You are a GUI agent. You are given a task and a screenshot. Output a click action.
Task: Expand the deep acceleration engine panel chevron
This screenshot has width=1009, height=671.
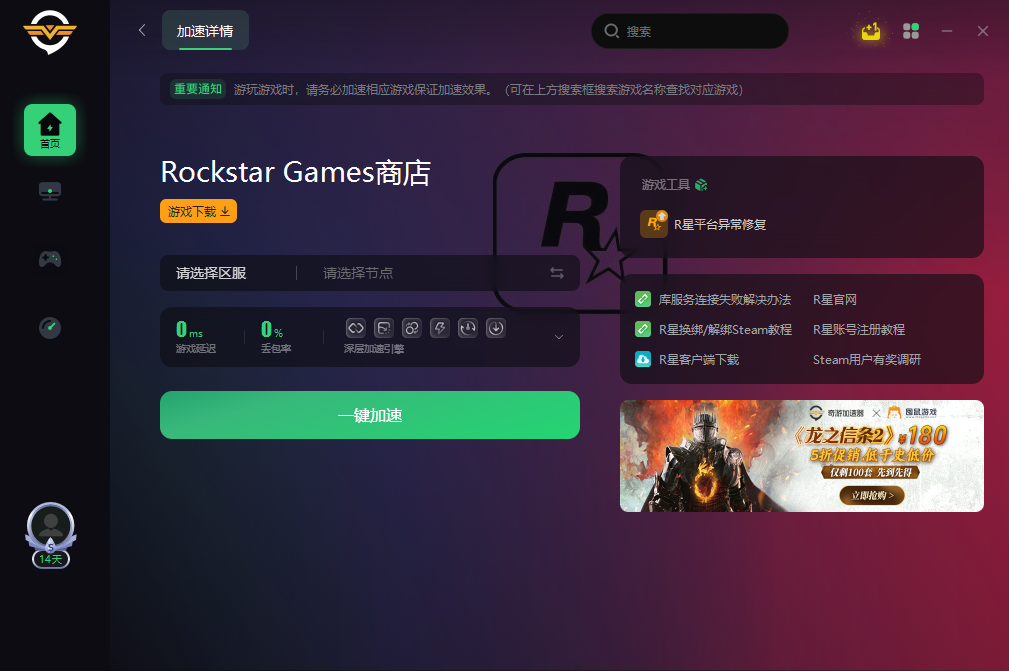tap(559, 337)
